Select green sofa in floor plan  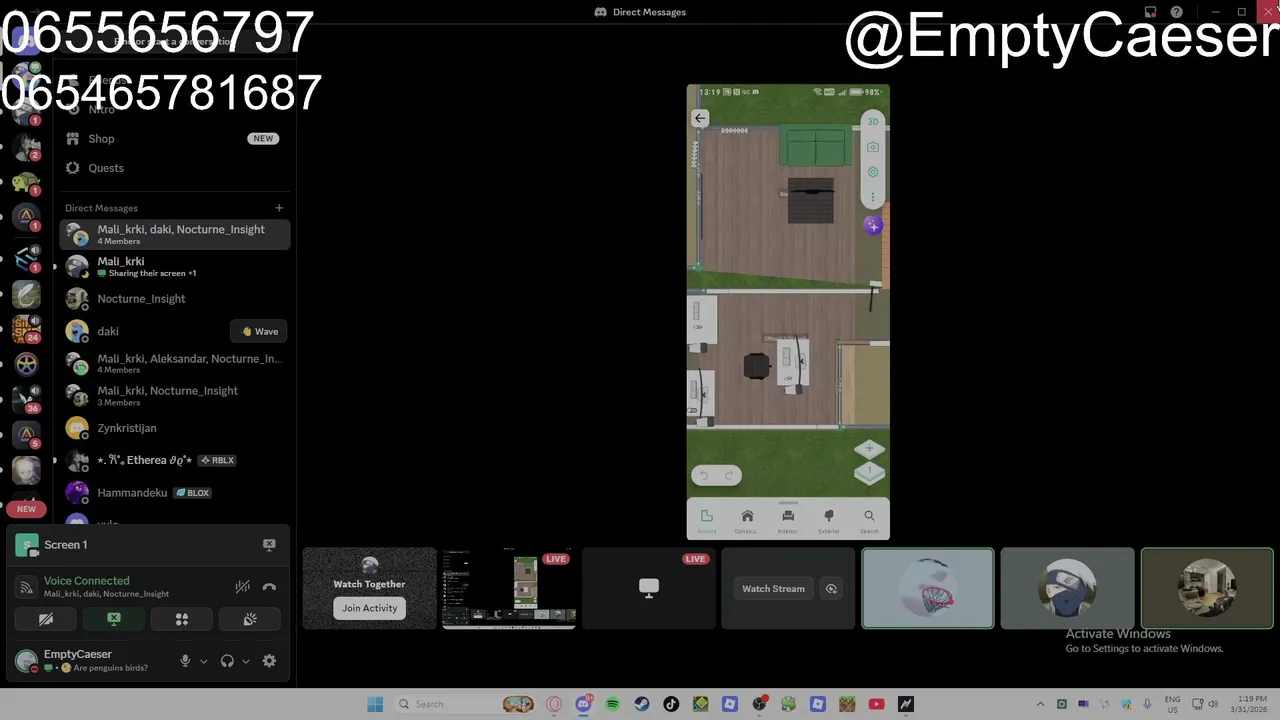[x=817, y=146]
